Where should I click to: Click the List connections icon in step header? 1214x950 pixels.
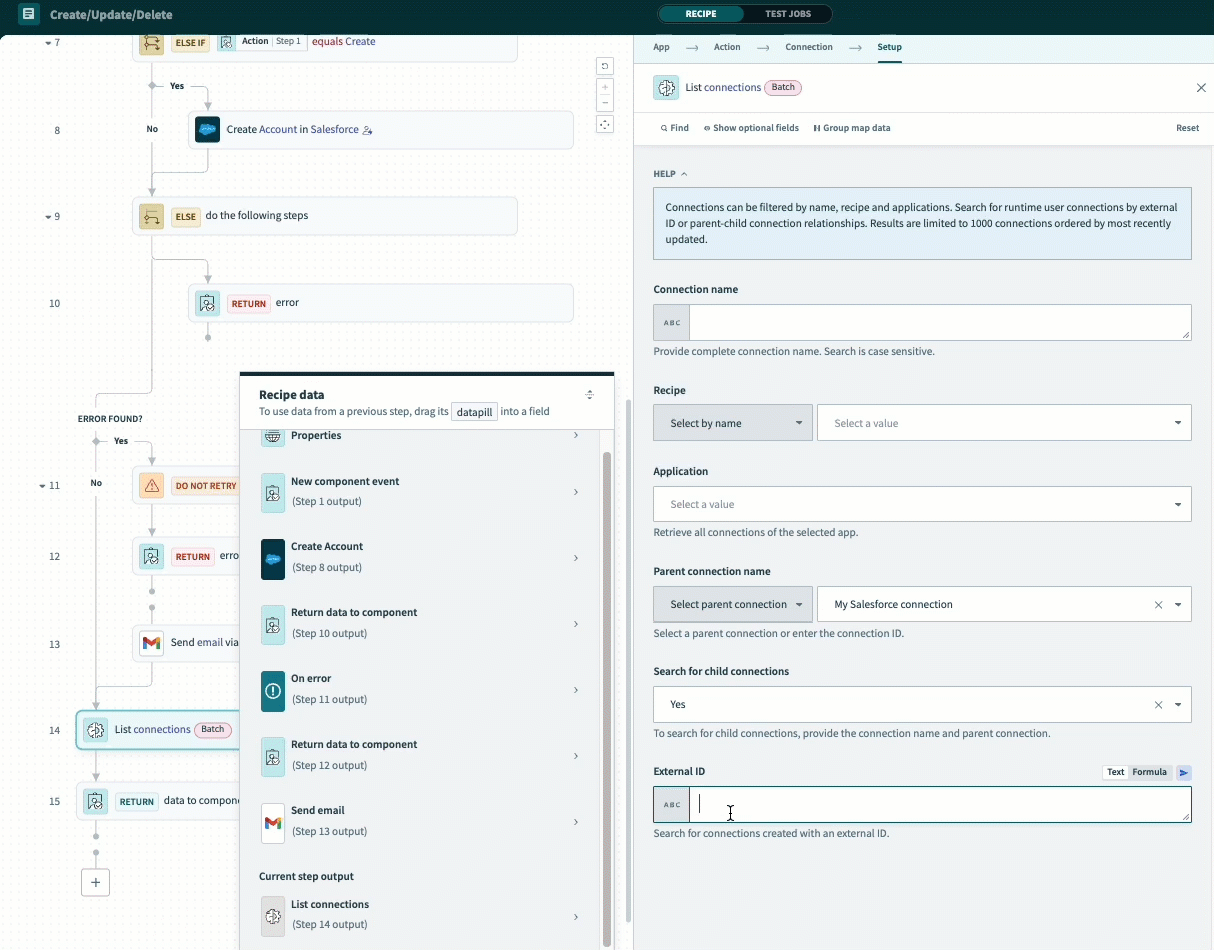pyautogui.click(x=666, y=87)
